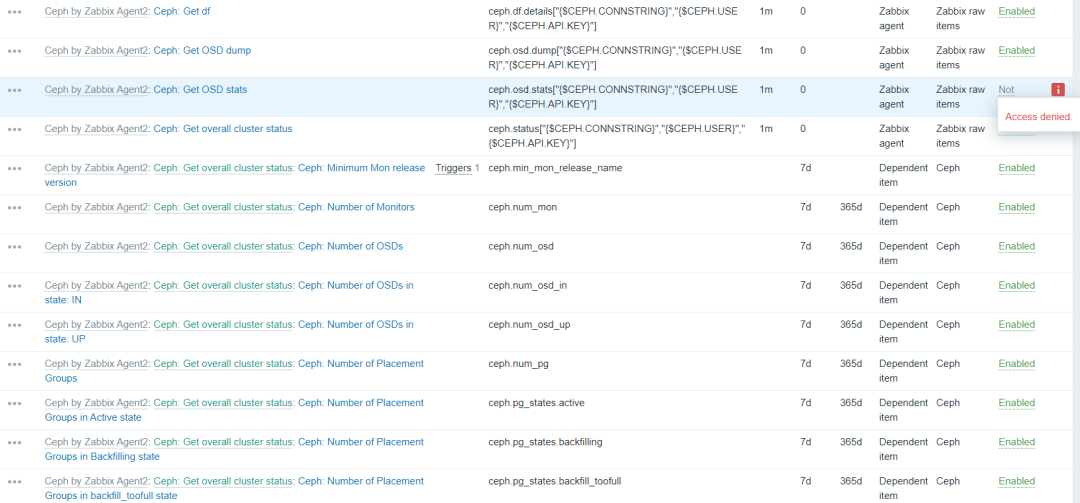Open the three-dot menu for Number of Monitors

[x=14, y=207]
